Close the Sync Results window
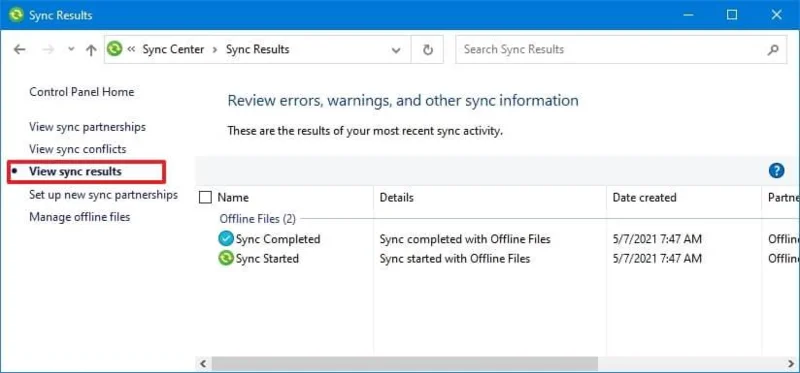 click(x=777, y=15)
